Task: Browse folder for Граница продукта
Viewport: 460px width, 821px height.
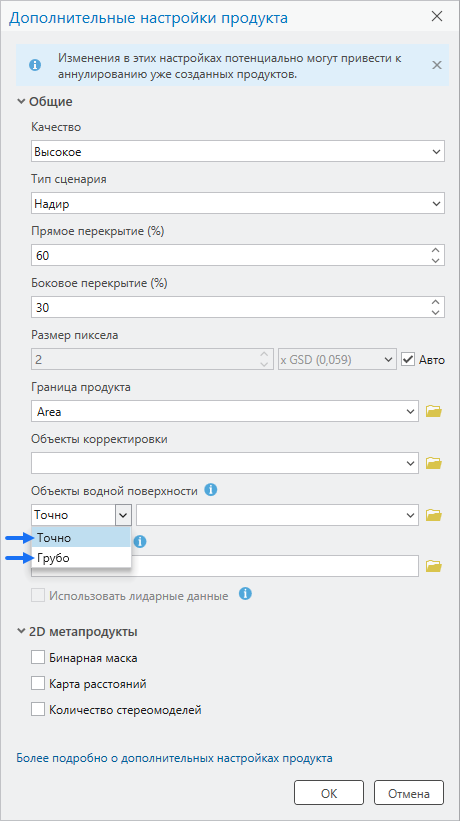Action: (434, 412)
